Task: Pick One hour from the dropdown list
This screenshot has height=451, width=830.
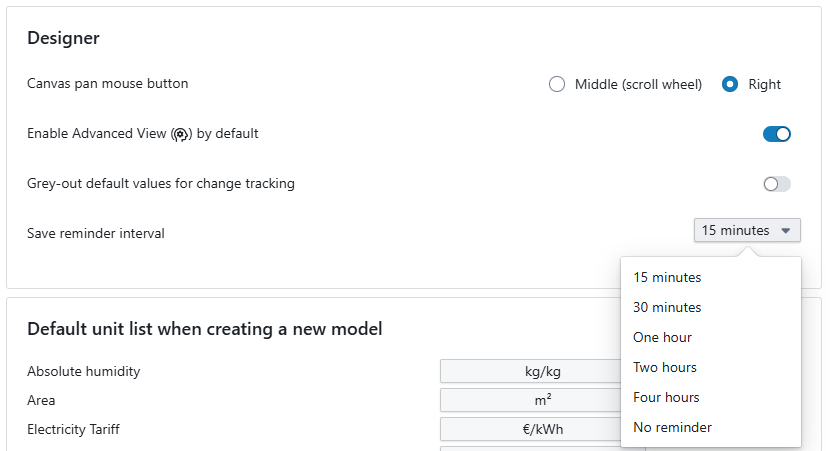Action: (x=662, y=337)
